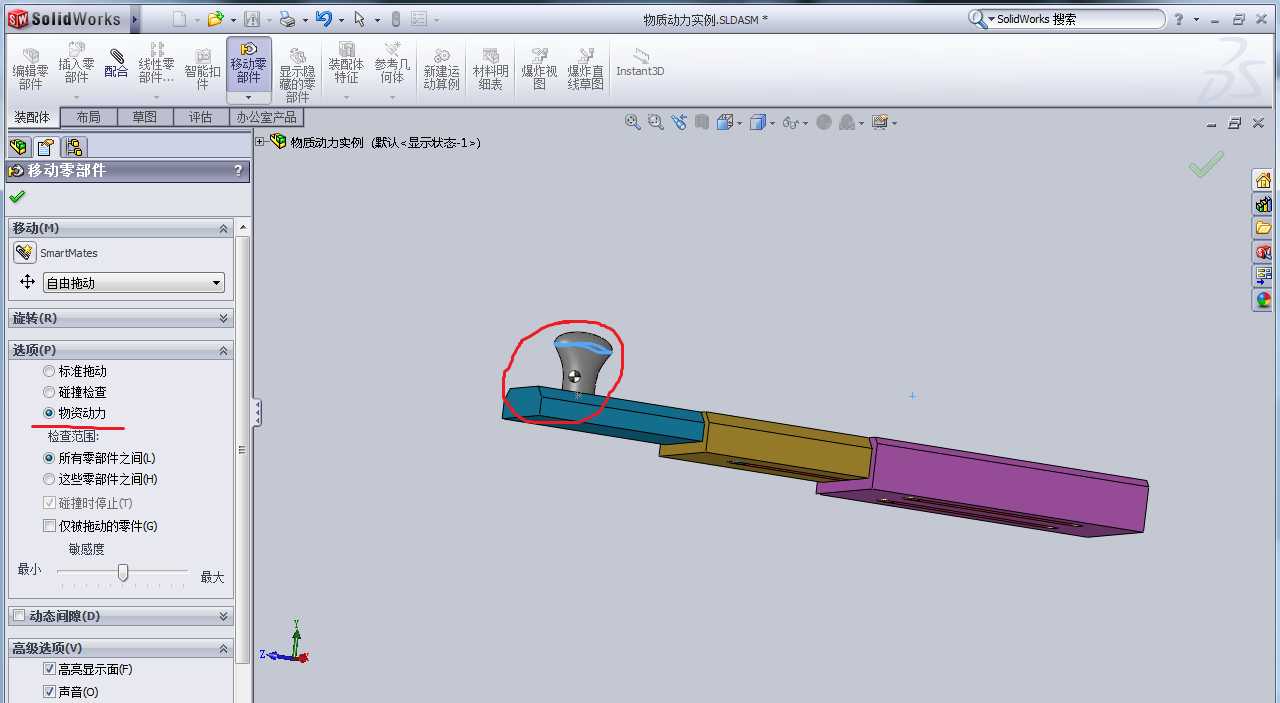Image resolution: width=1280 pixels, height=703 pixels.
Task: Select the 标准拖动 radio option
Action: (49, 371)
